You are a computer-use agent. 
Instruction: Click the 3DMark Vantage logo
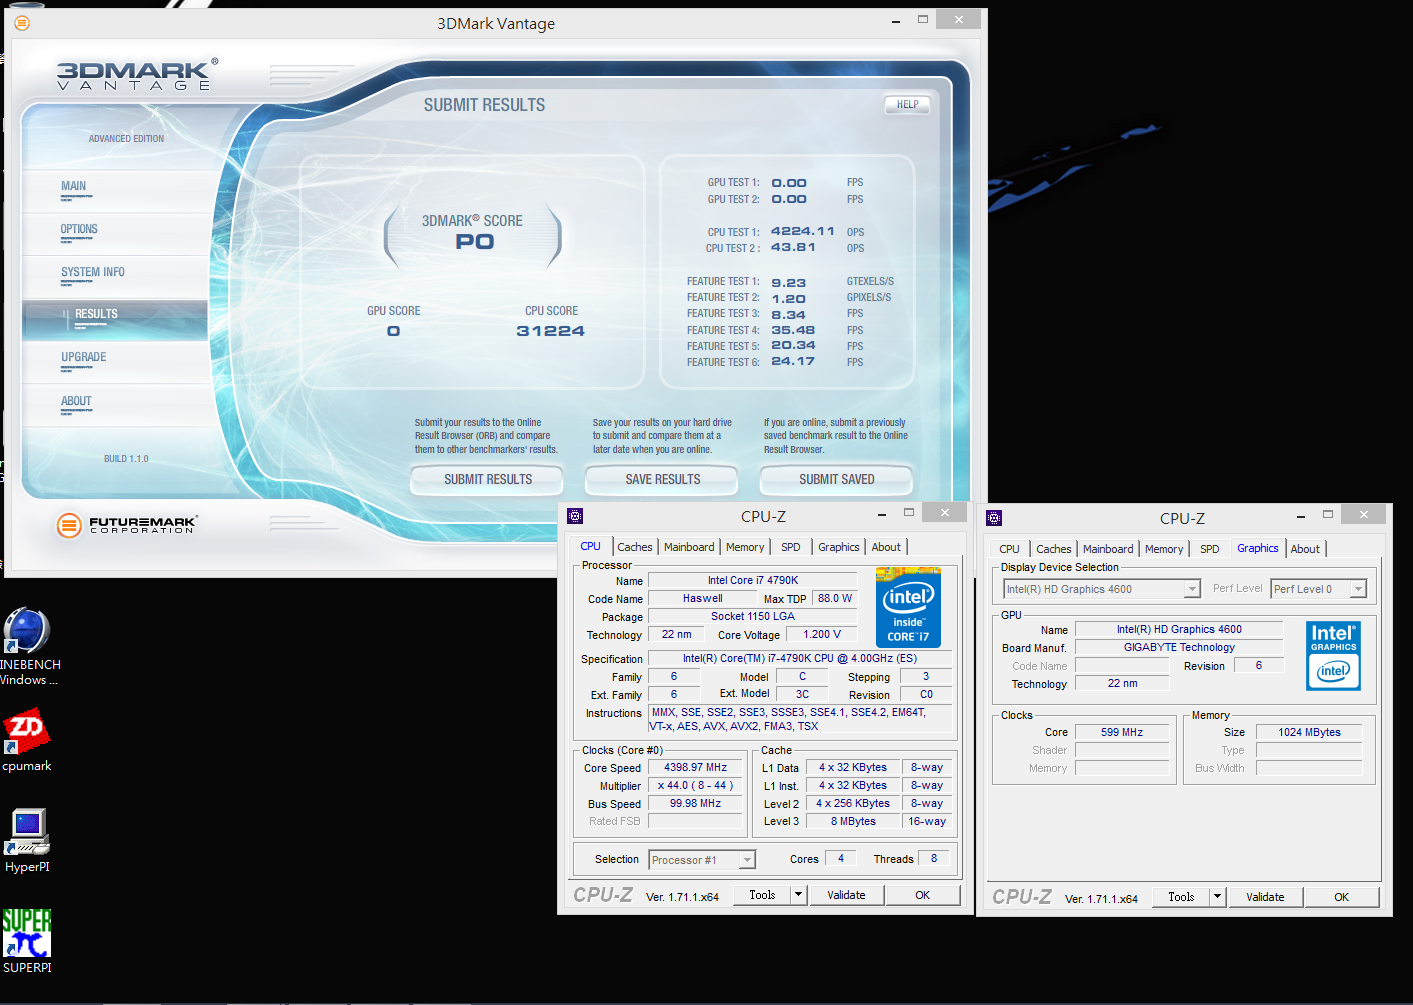tap(137, 75)
